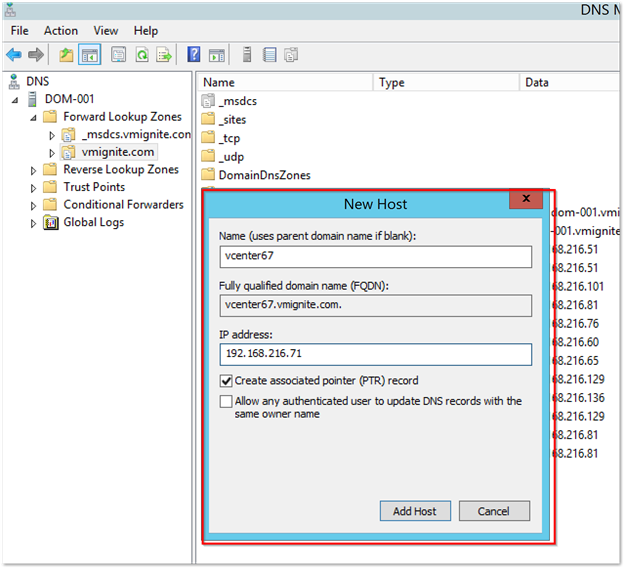Image resolution: width=624 pixels, height=568 pixels.
Task: Click Cancel in New Host dialog
Action: pos(493,511)
